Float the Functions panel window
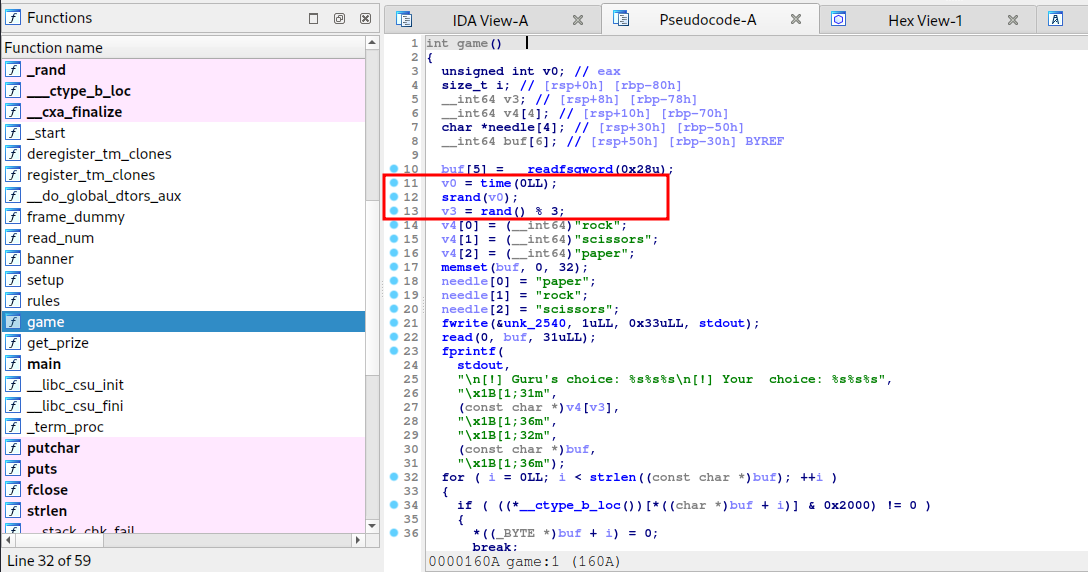Screen dimensions: 1088x572 point(339,18)
